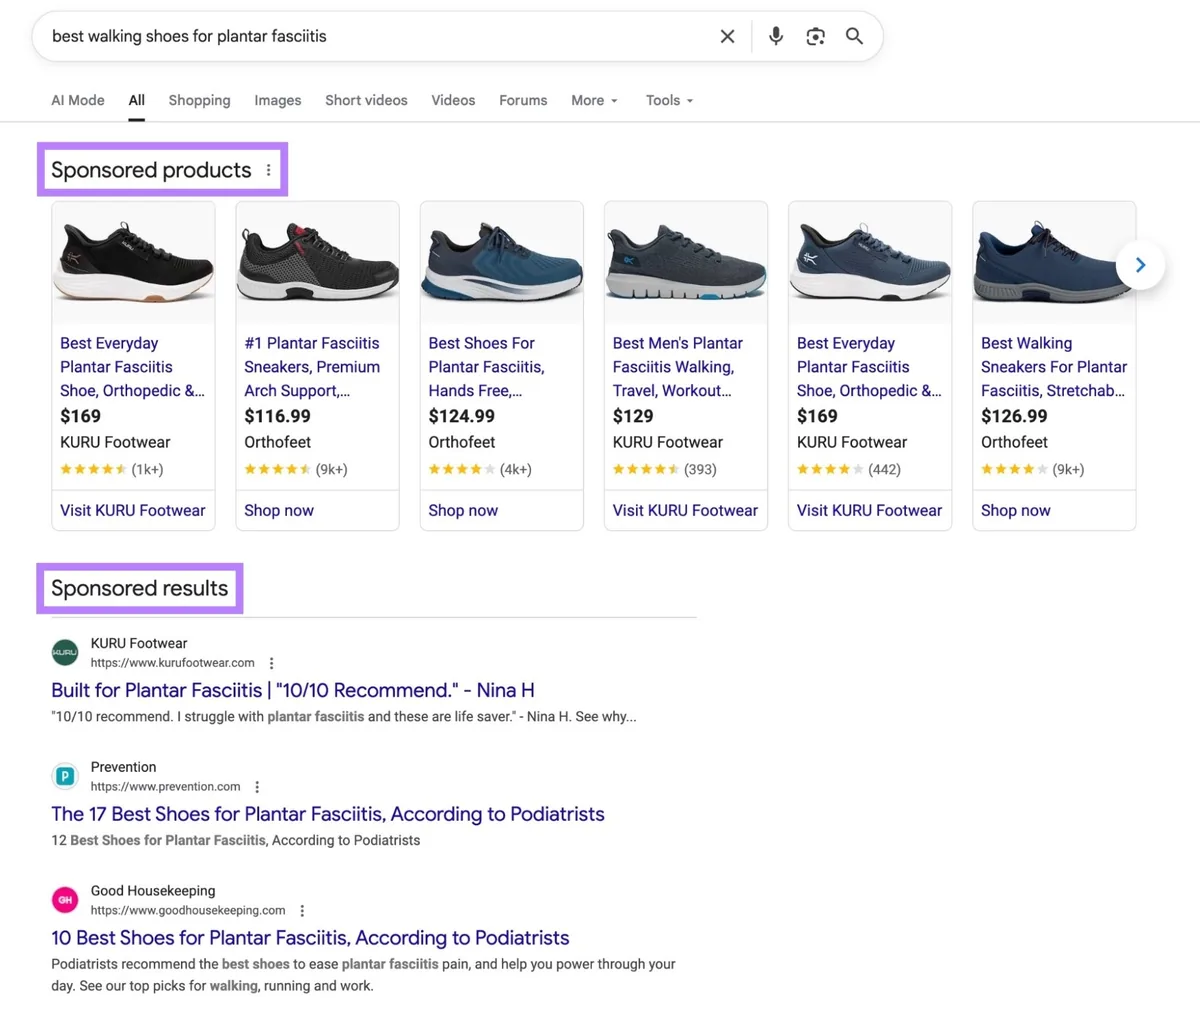Image resolution: width=1200 pixels, height=1014 pixels.
Task: Click the $129 price
Action: 633,416
